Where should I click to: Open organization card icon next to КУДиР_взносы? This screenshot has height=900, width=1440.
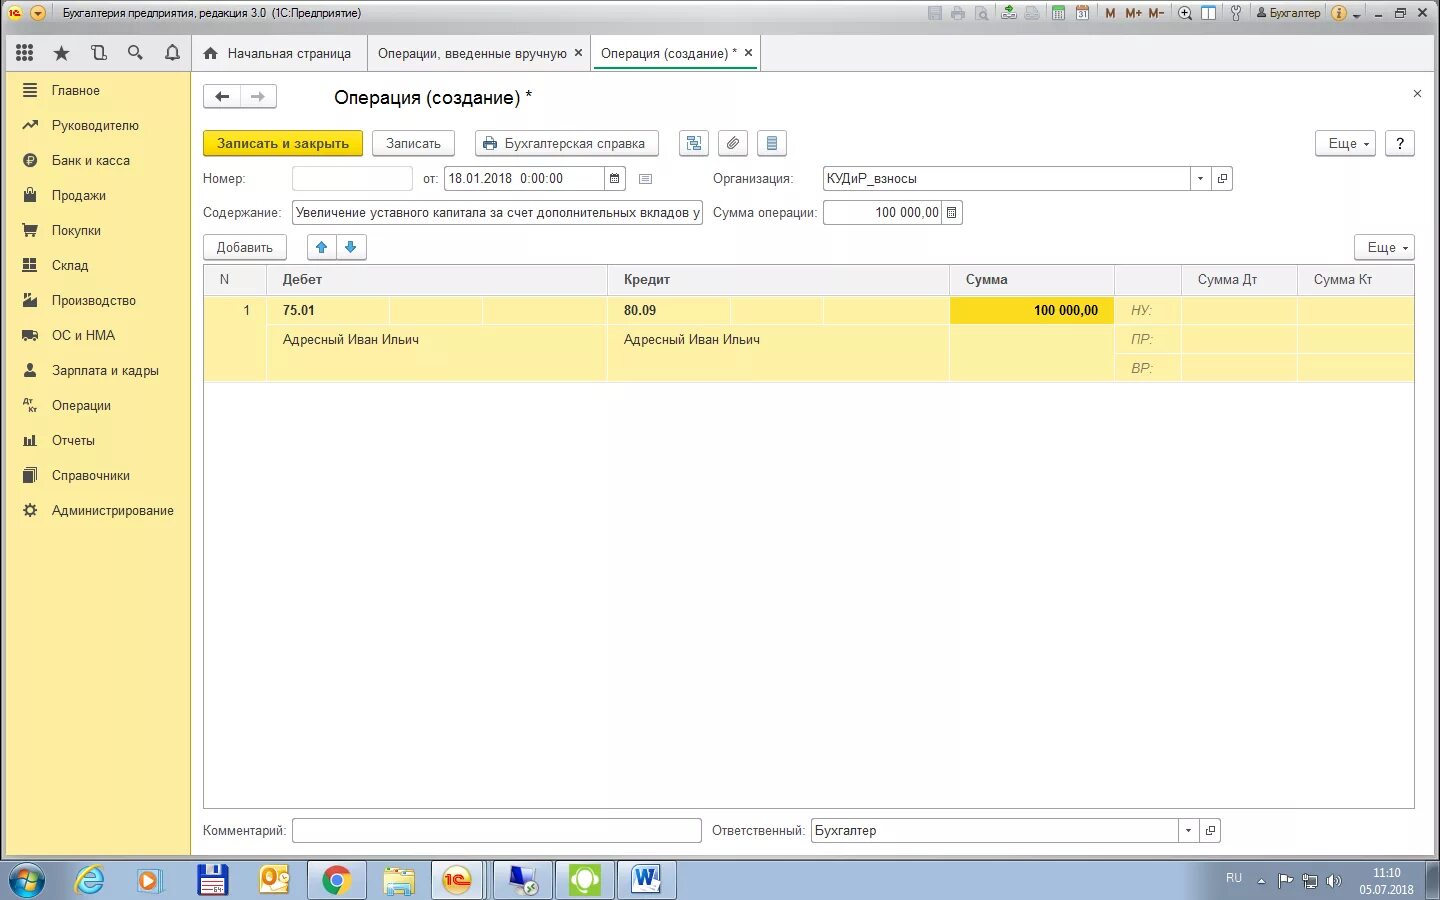tap(1222, 178)
